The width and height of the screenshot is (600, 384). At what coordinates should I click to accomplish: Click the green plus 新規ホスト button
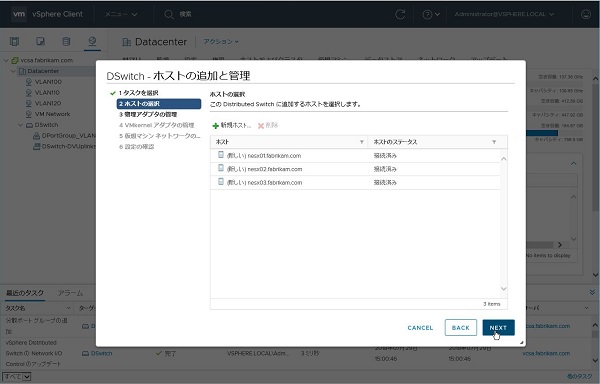[232, 125]
